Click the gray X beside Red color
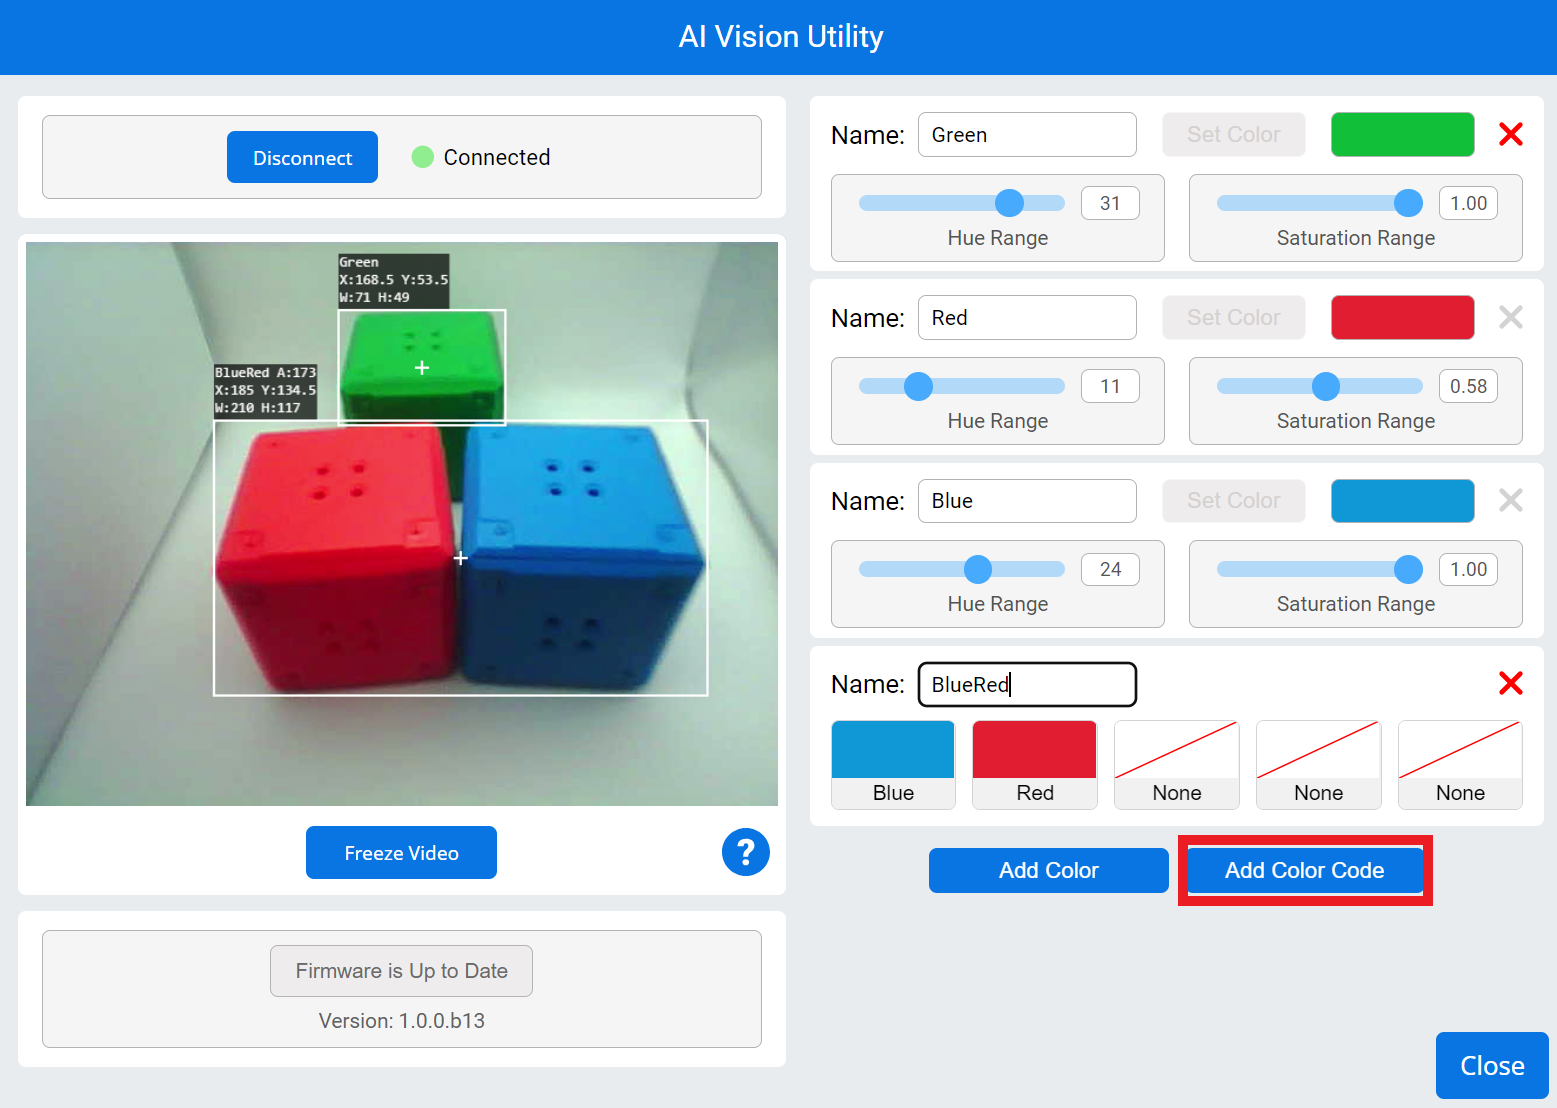1557x1108 pixels. pos(1510,317)
